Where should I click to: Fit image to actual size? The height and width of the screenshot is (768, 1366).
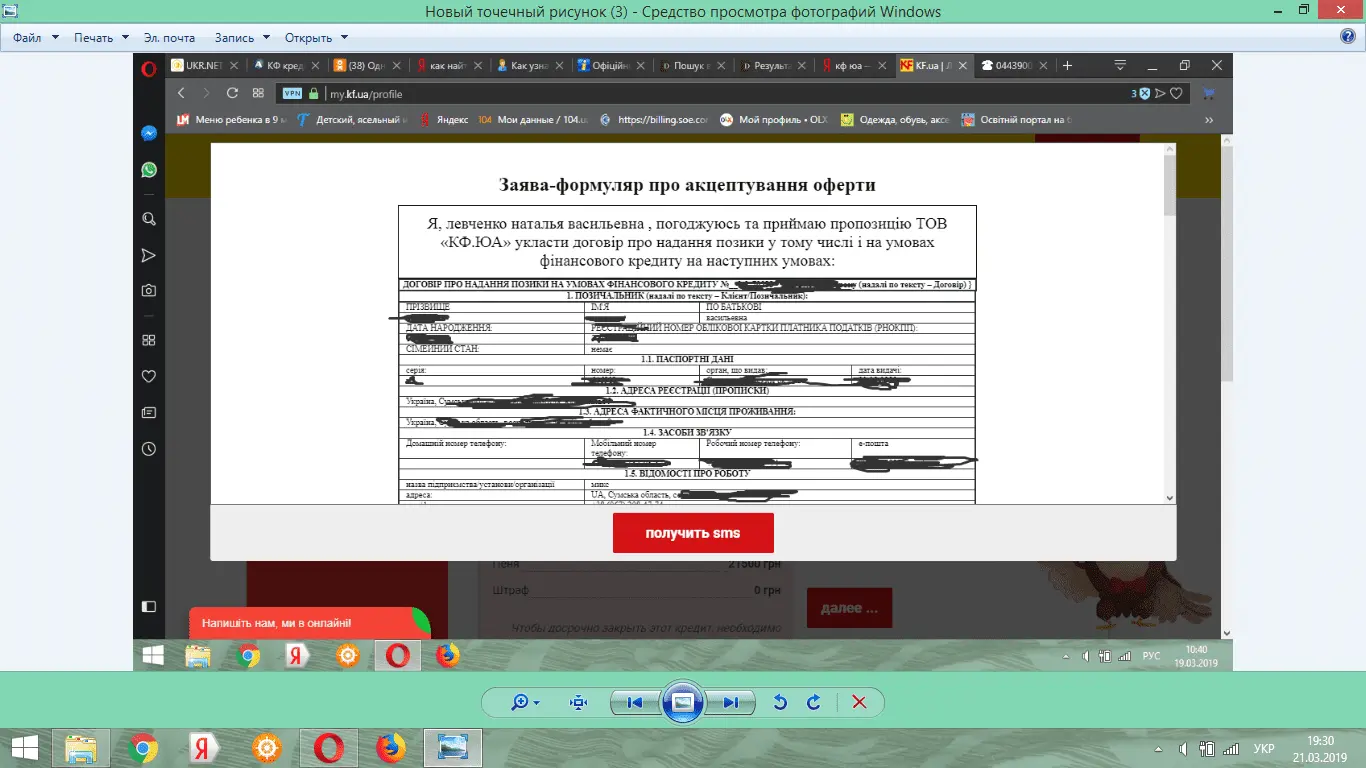coord(578,702)
